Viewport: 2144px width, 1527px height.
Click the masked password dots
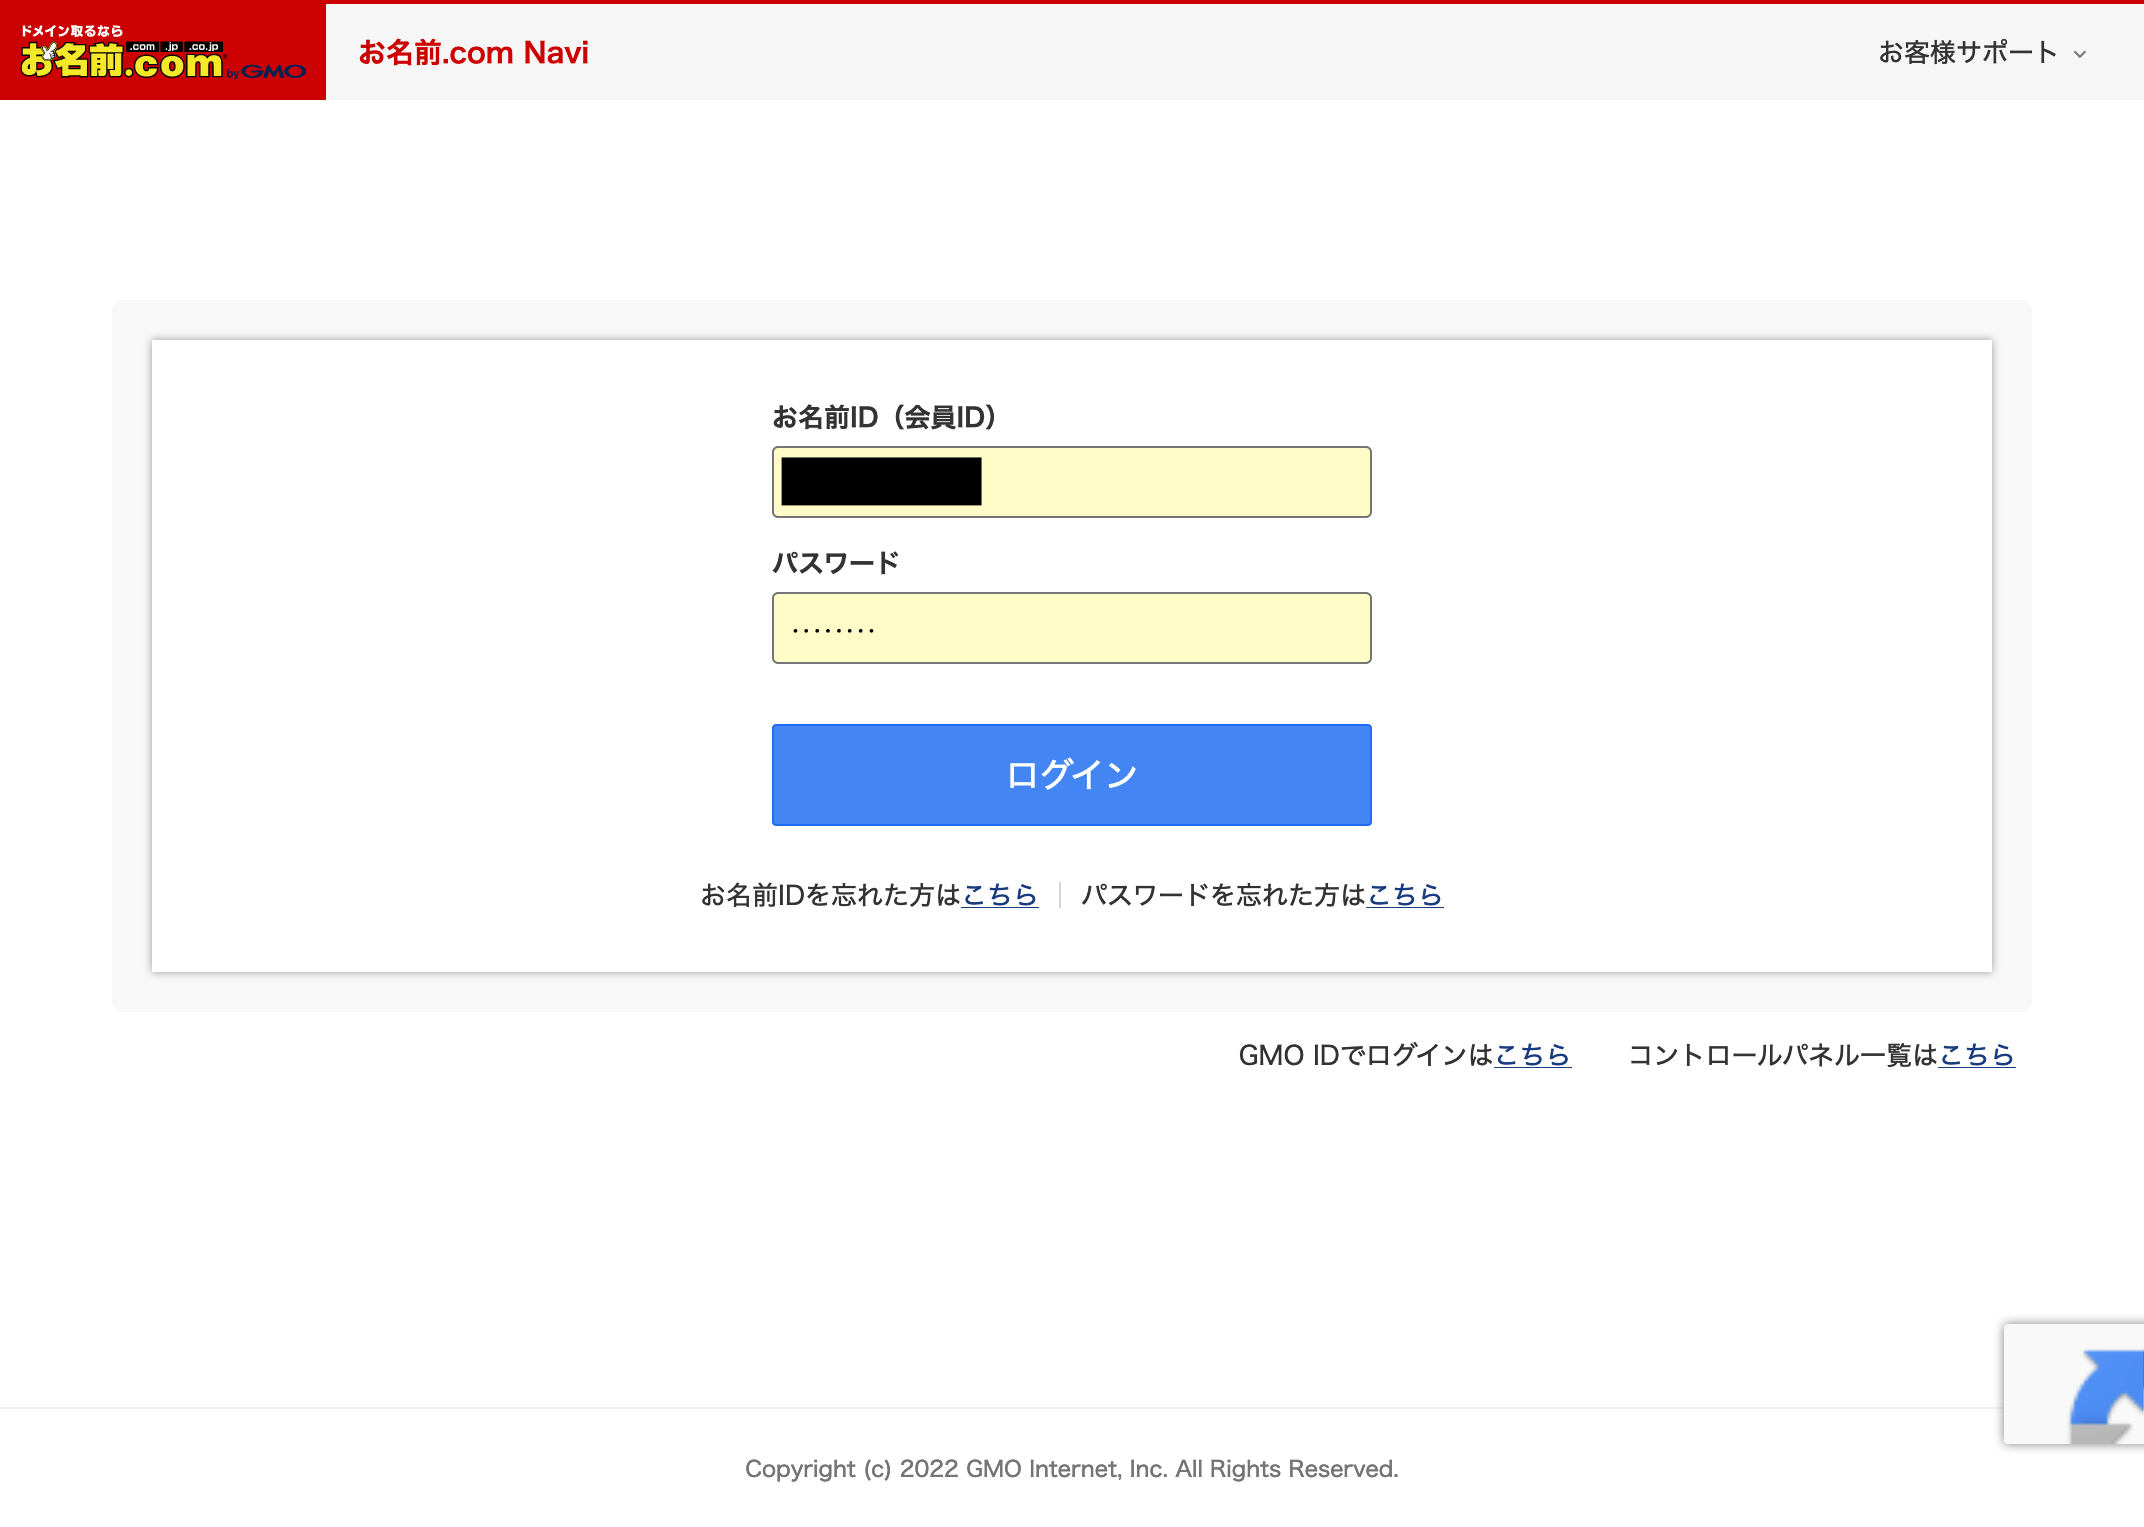[833, 630]
